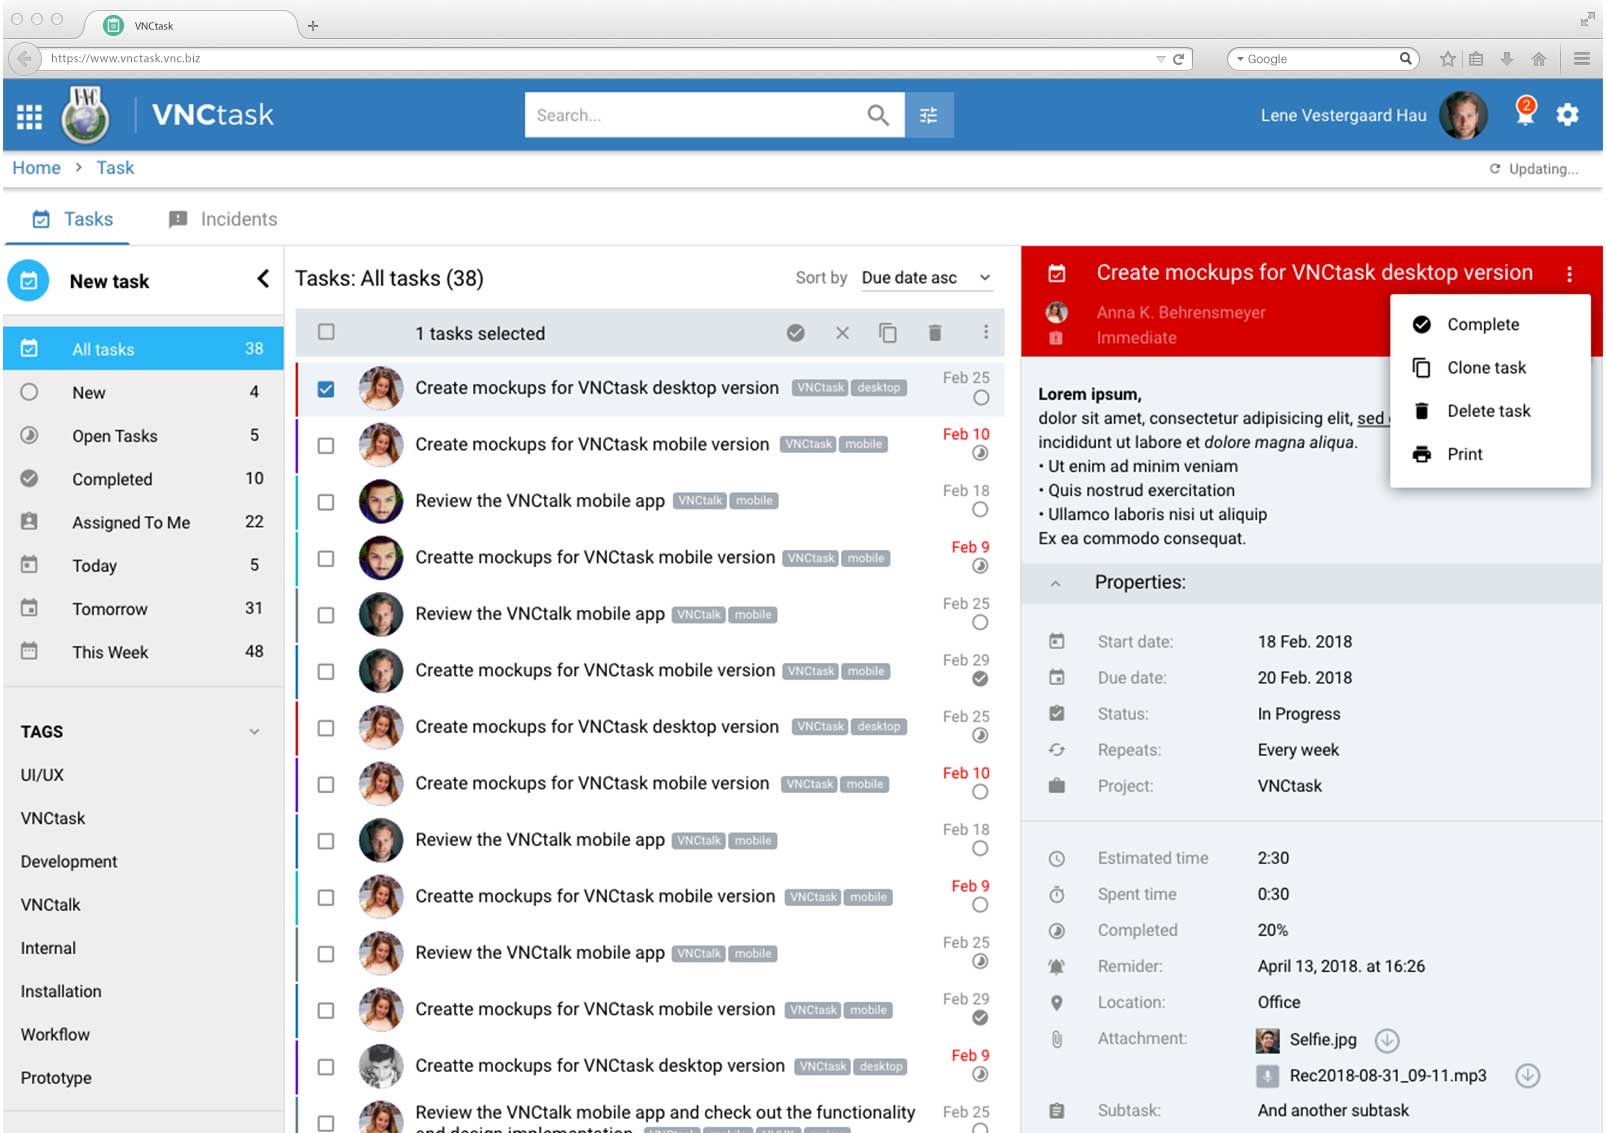Click the desktop tag on first task
Viewport: 1606px width, 1133px height.
coord(879,388)
